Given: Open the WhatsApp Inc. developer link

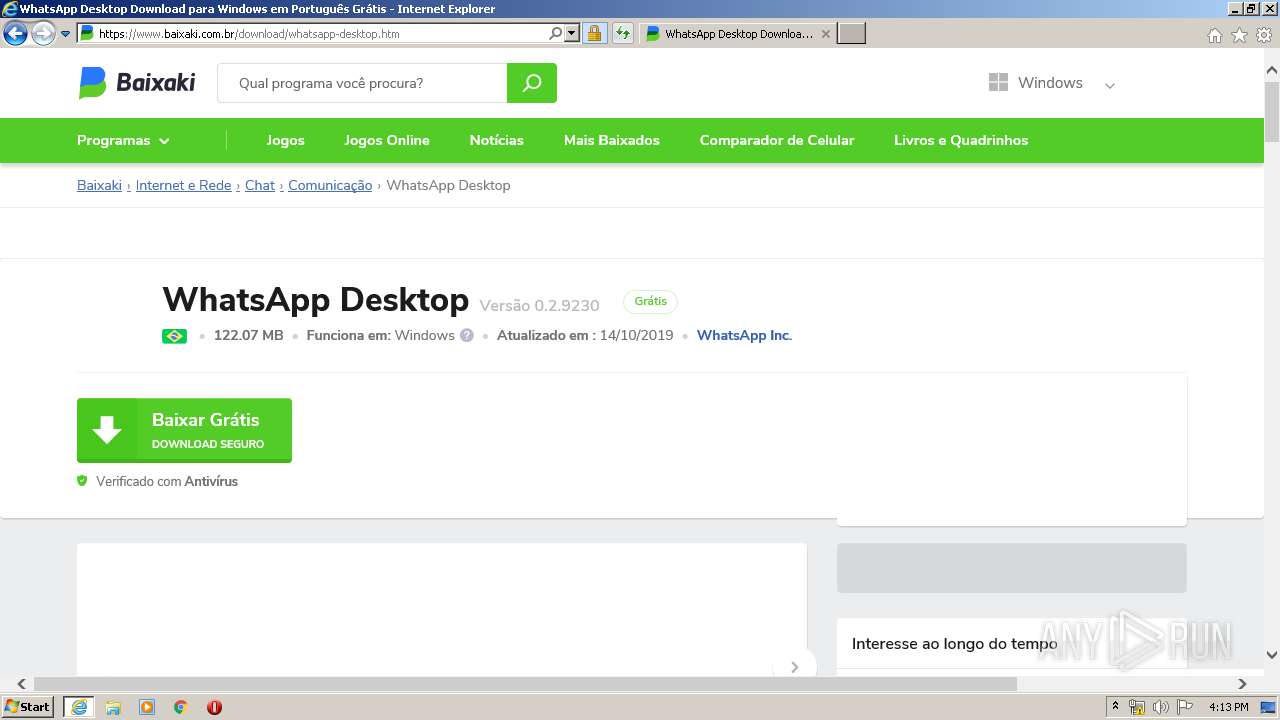Looking at the screenshot, I should coord(744,335).
